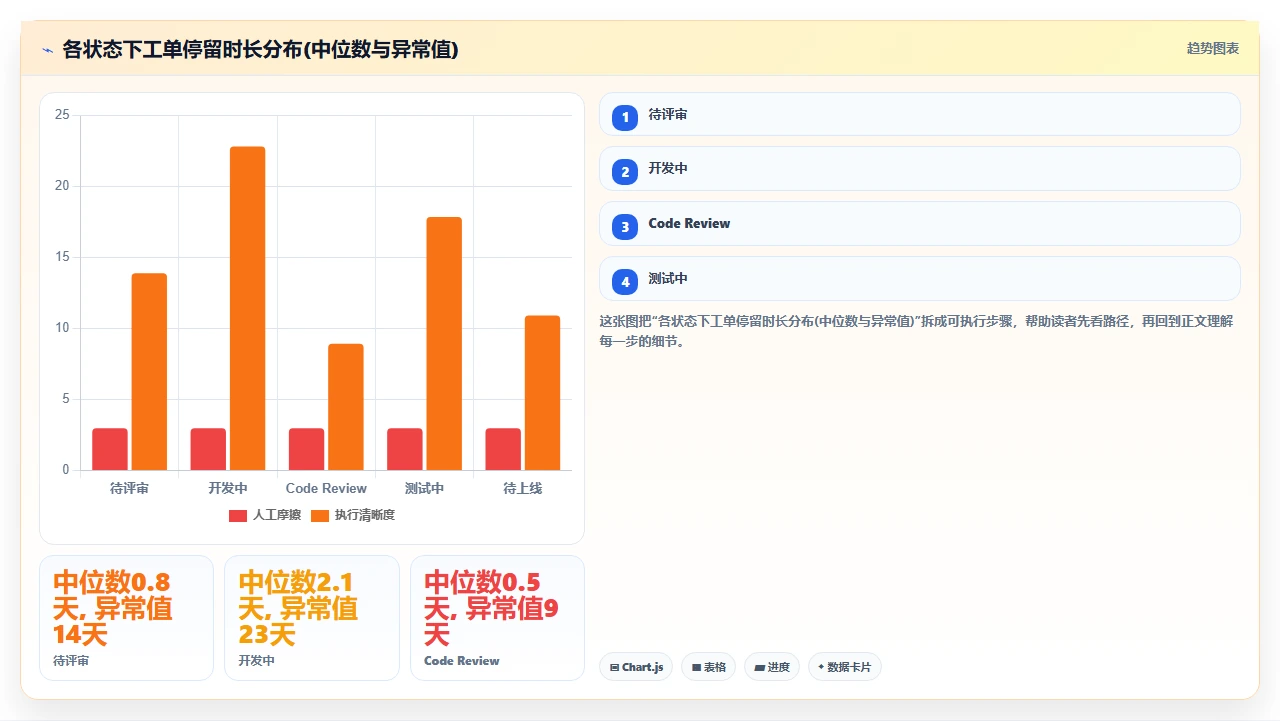Click the 测试中 x-axis label
This screenshot has height=721, width=1280.
point(424,489)
